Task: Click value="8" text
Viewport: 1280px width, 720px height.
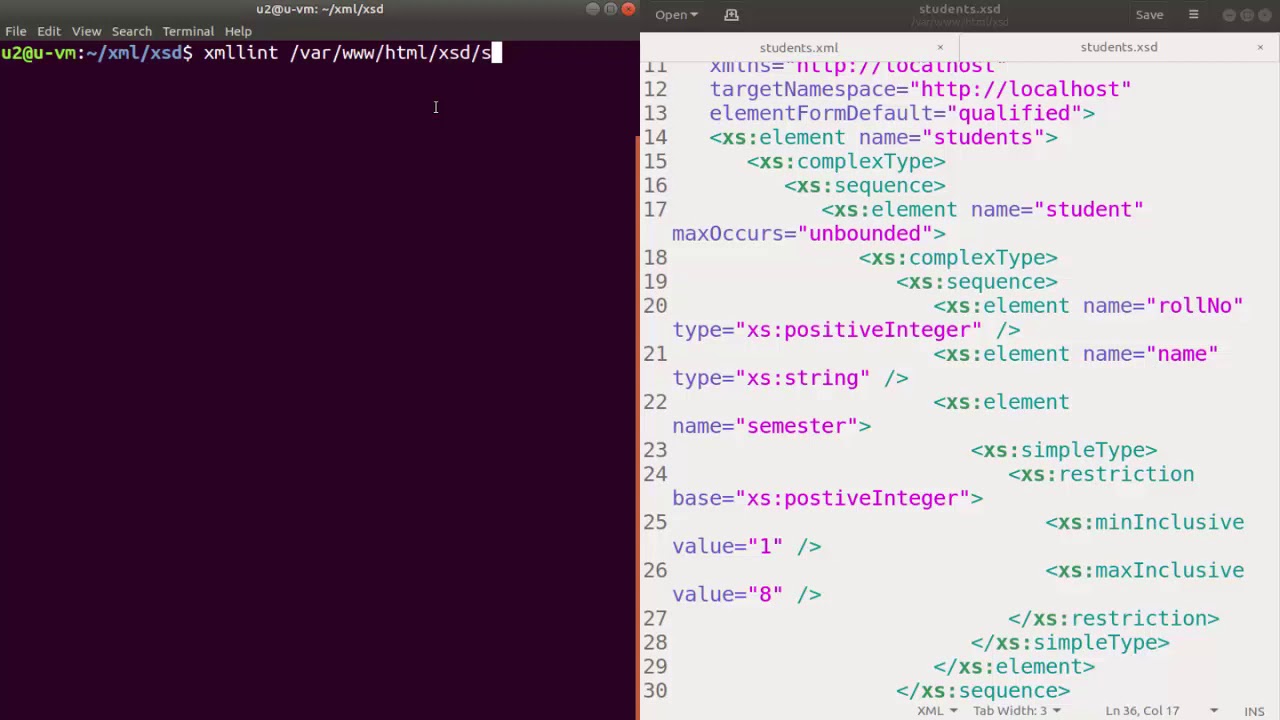Action: coord(728,594)
